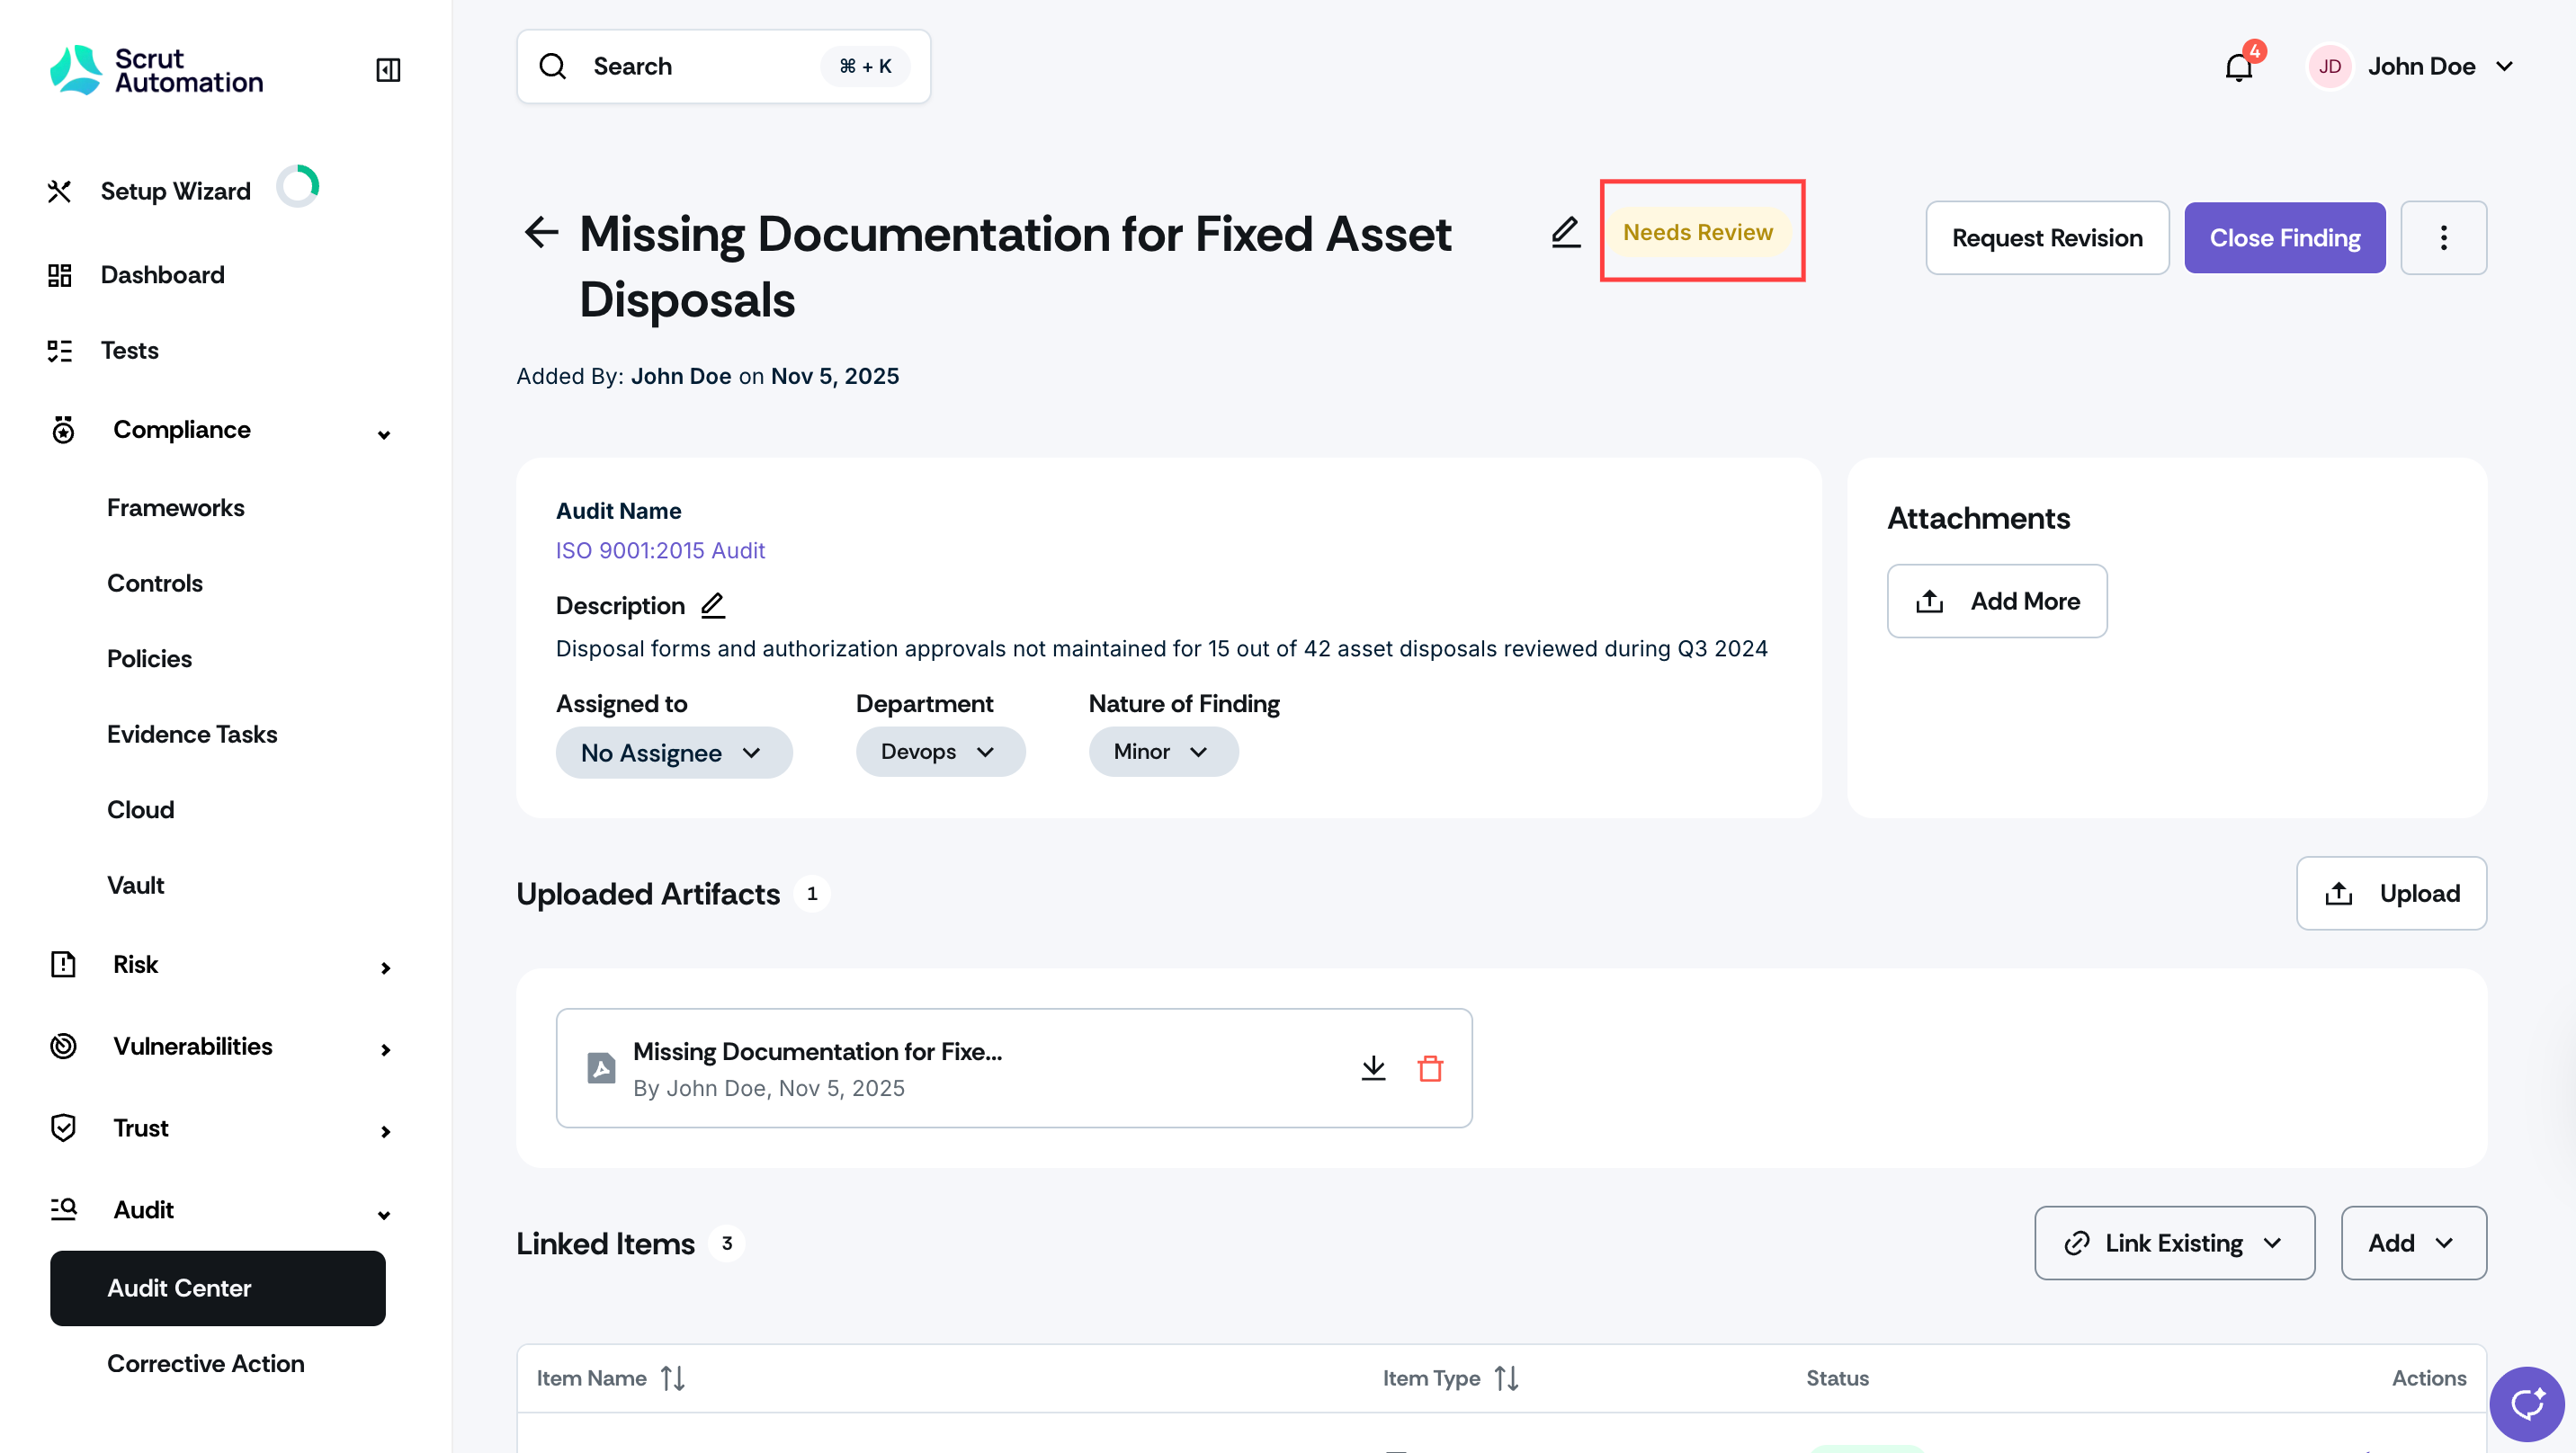2576x1453 pixels.
Task: Open the ISO 9001:2015 Audit link
Action: tap(660, 550)
